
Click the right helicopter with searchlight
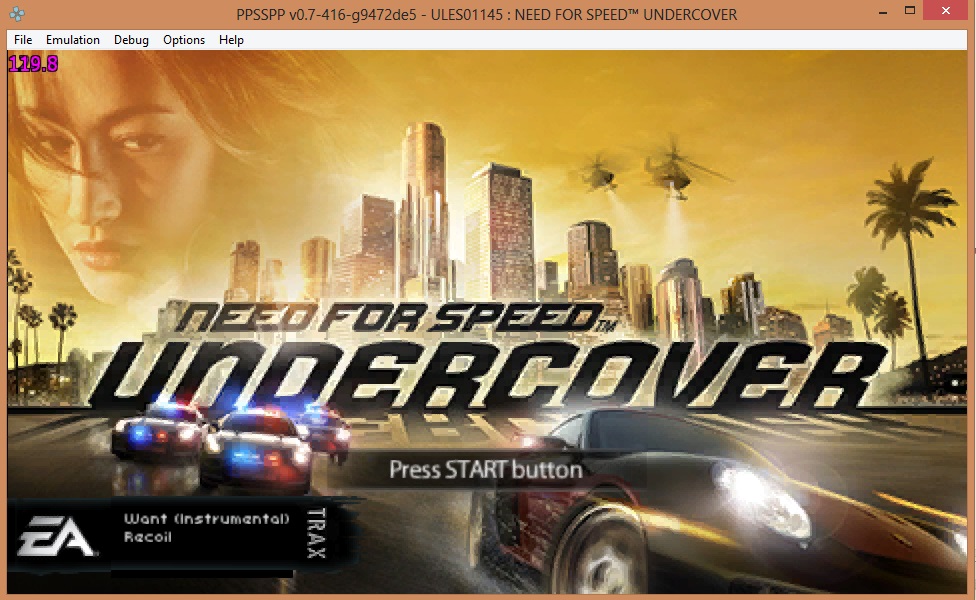pyautogui.click(x=670, y=170)
